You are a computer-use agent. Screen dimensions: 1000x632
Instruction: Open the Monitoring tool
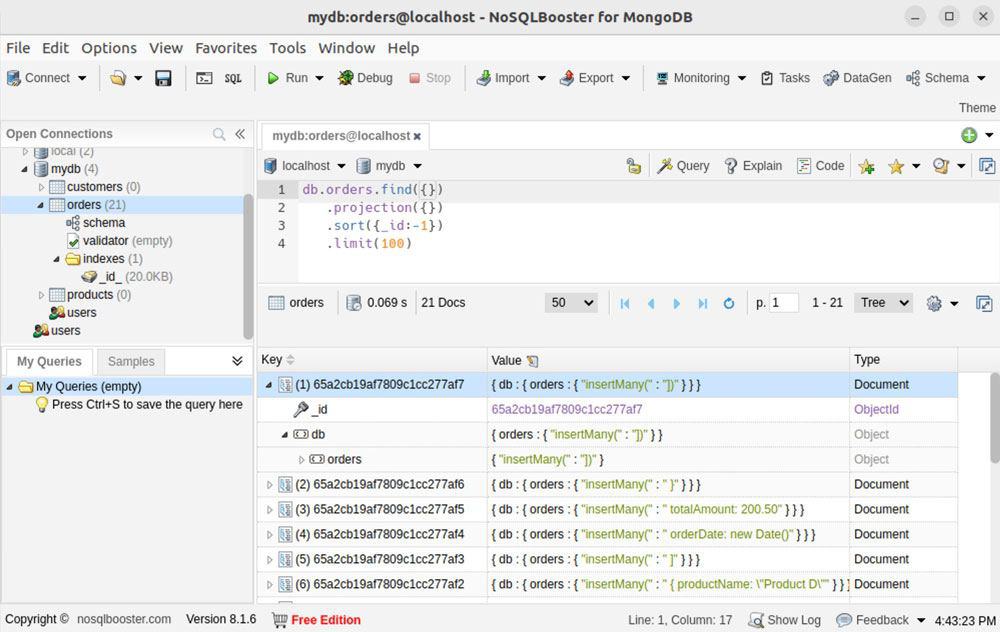[693, 78]
